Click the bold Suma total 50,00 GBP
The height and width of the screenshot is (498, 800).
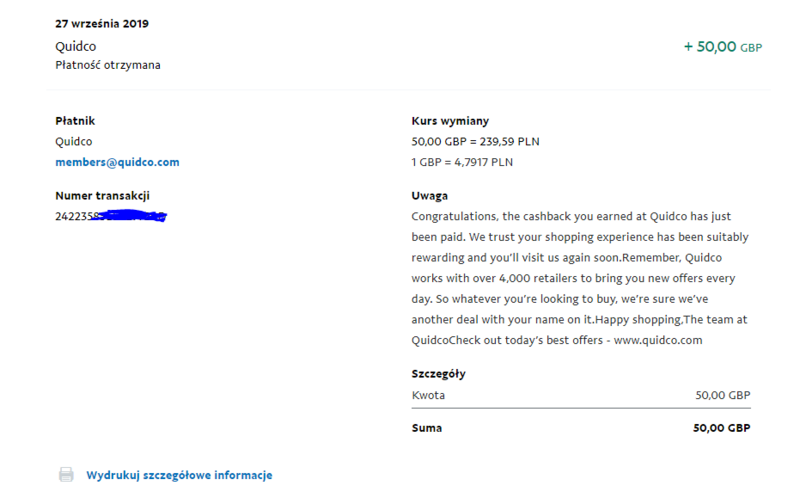[721, 428]
